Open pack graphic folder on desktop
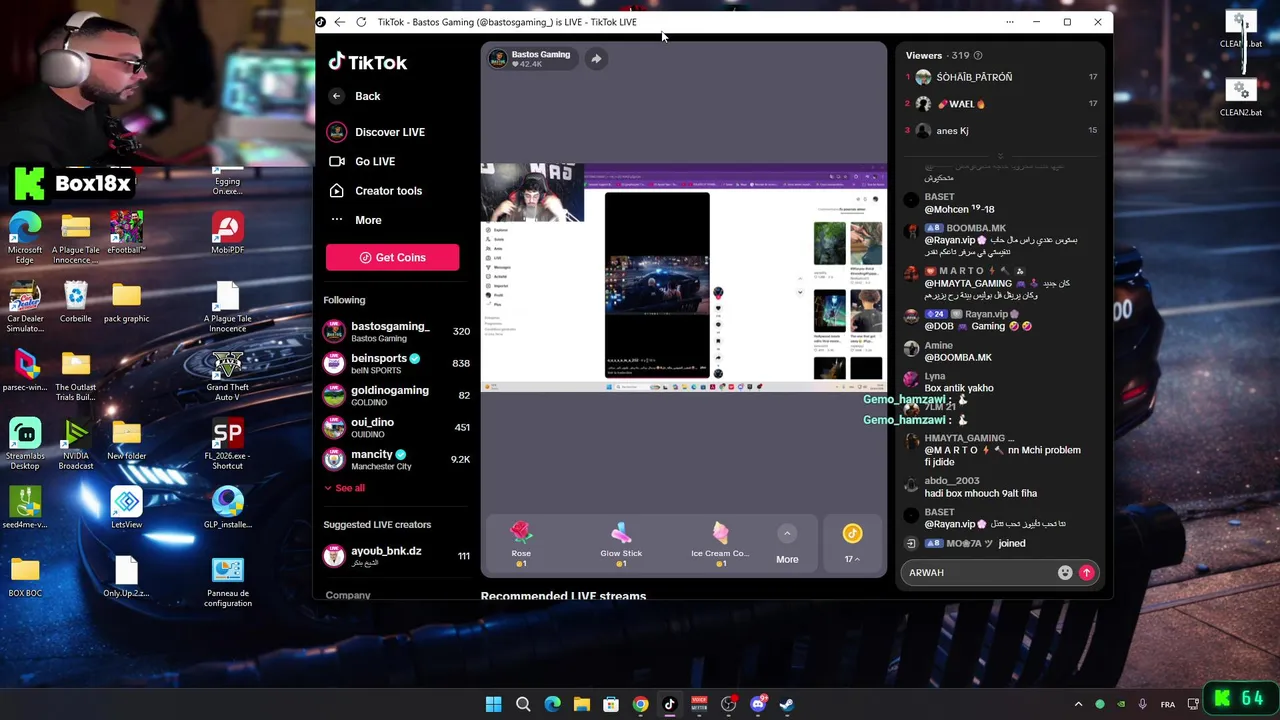This screenshot has height=720, width=1280. (x=126, y=303)
